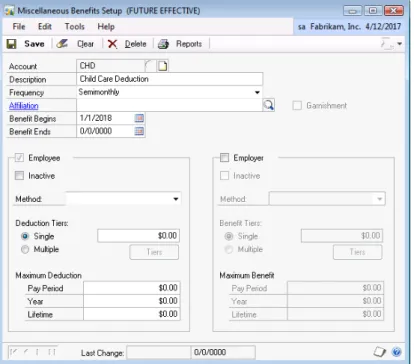Click Maximum Deduction Lifetime amount
This screenshot has width=414, height=364.
[132, 314]
